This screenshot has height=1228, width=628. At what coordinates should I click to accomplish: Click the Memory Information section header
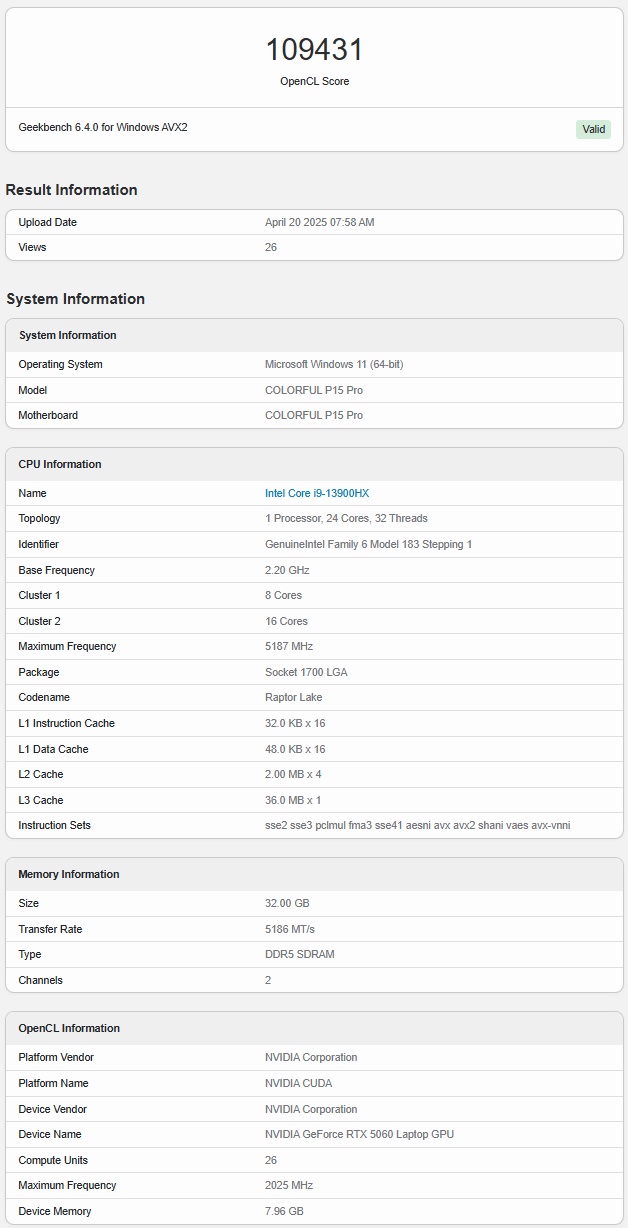click(69, 874)
